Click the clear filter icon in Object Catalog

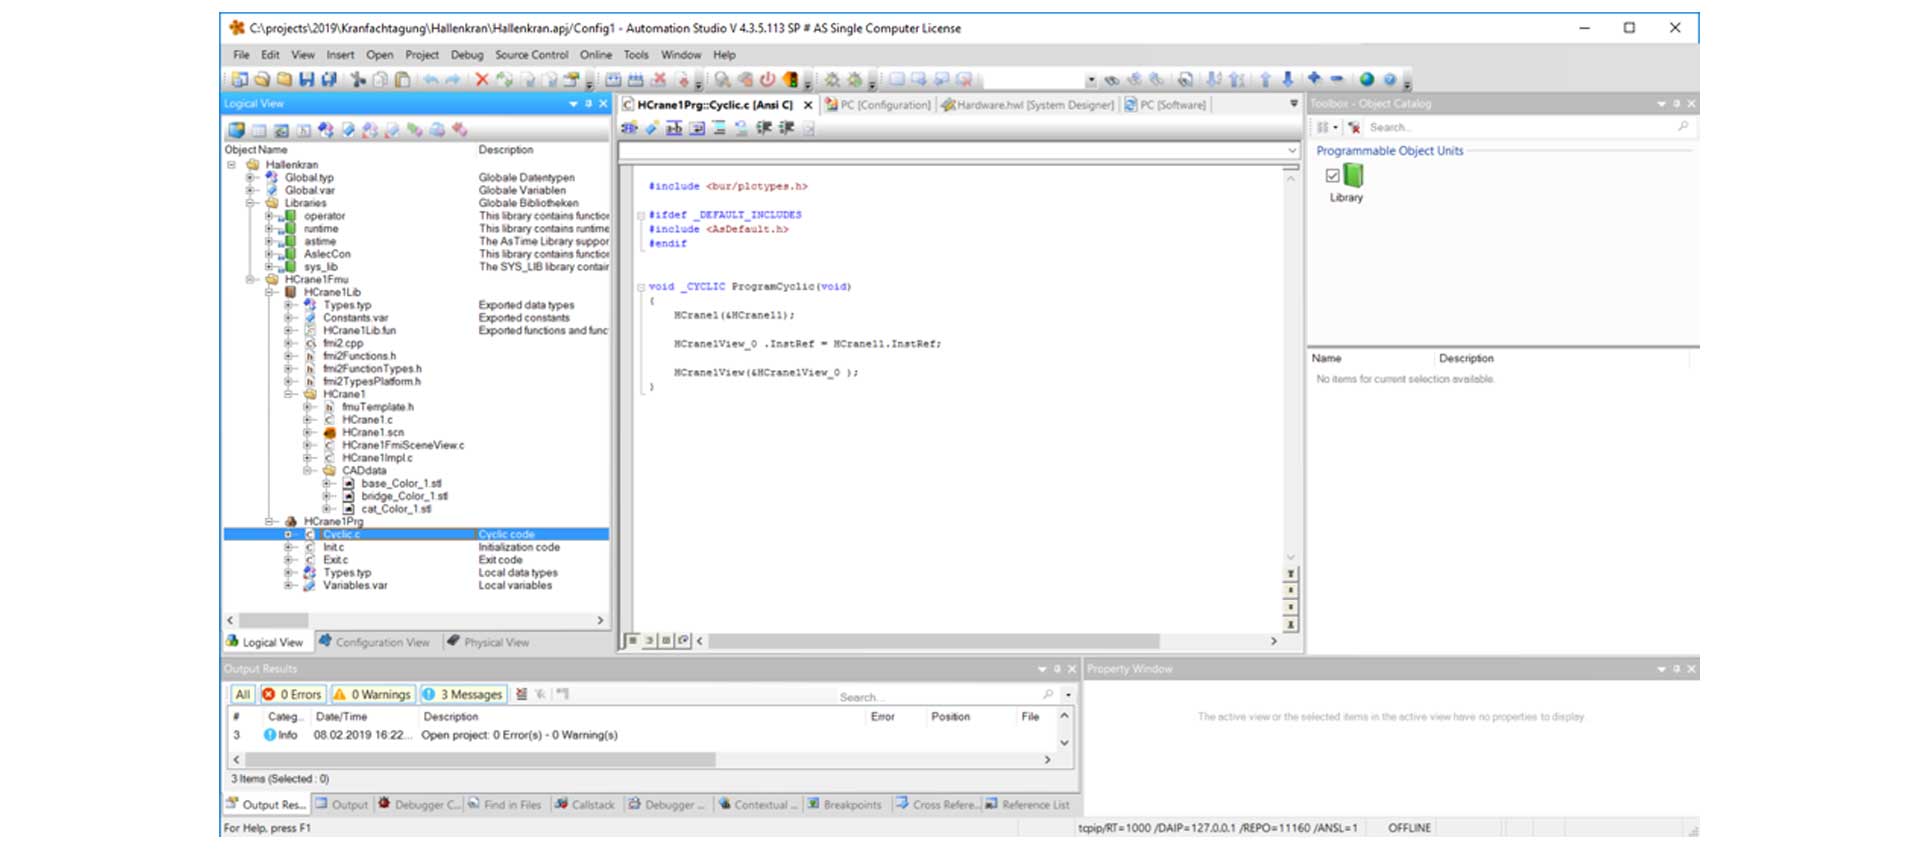[1353, 127]
